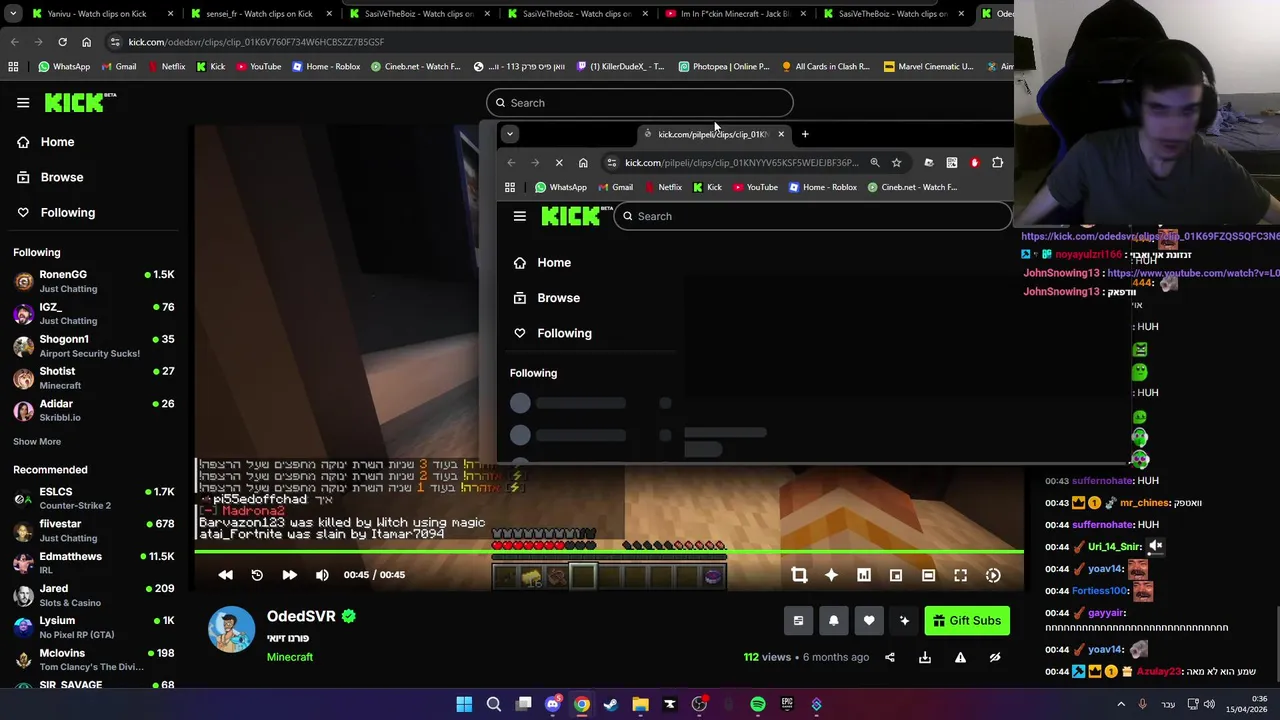Click the OdedSVR channel avatar
The width and height of the screenshot is (1280, 720).
tap(231, 630)
